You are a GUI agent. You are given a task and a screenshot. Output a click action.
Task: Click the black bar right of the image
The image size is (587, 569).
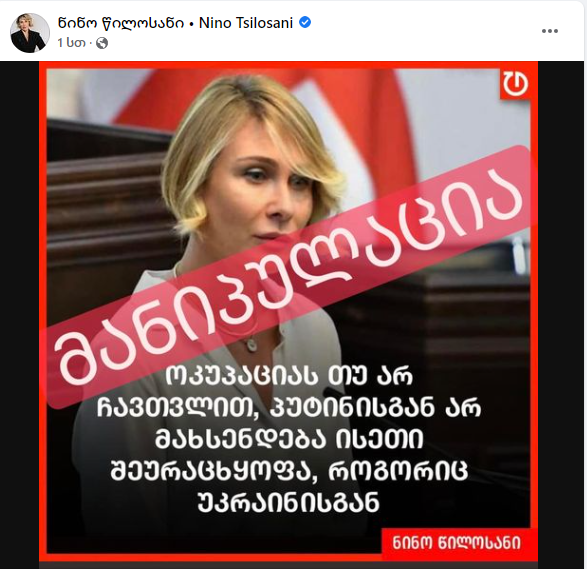pos(560,315)
